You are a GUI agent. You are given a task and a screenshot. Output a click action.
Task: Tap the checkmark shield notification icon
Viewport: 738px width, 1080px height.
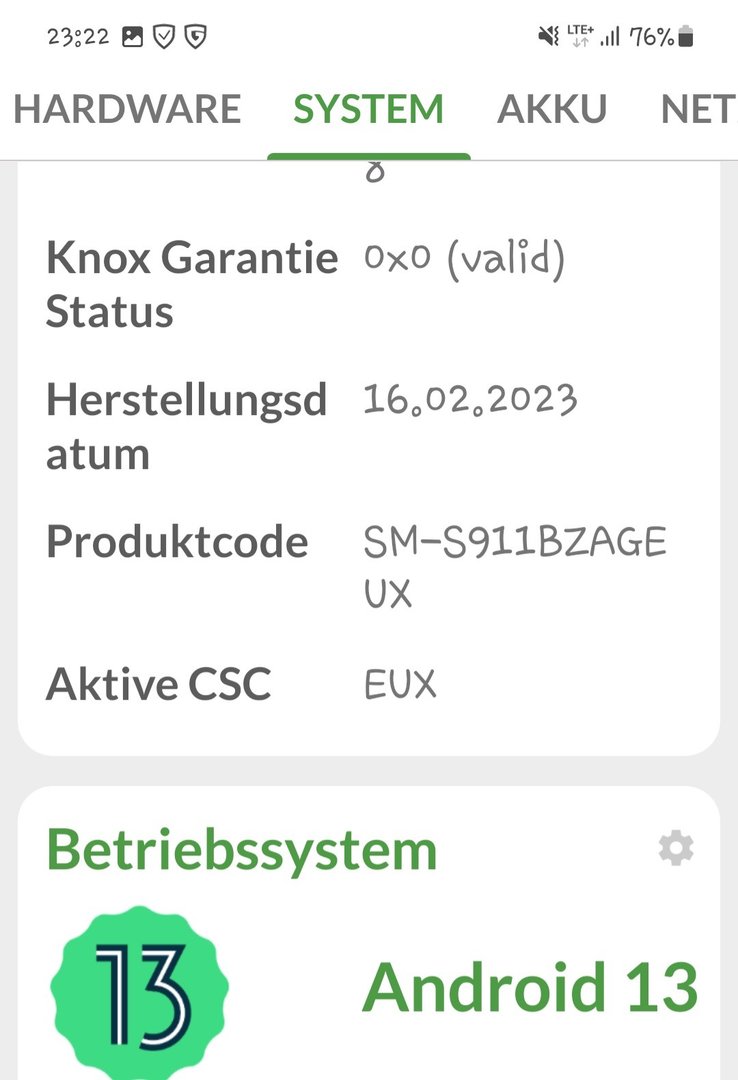163,37
